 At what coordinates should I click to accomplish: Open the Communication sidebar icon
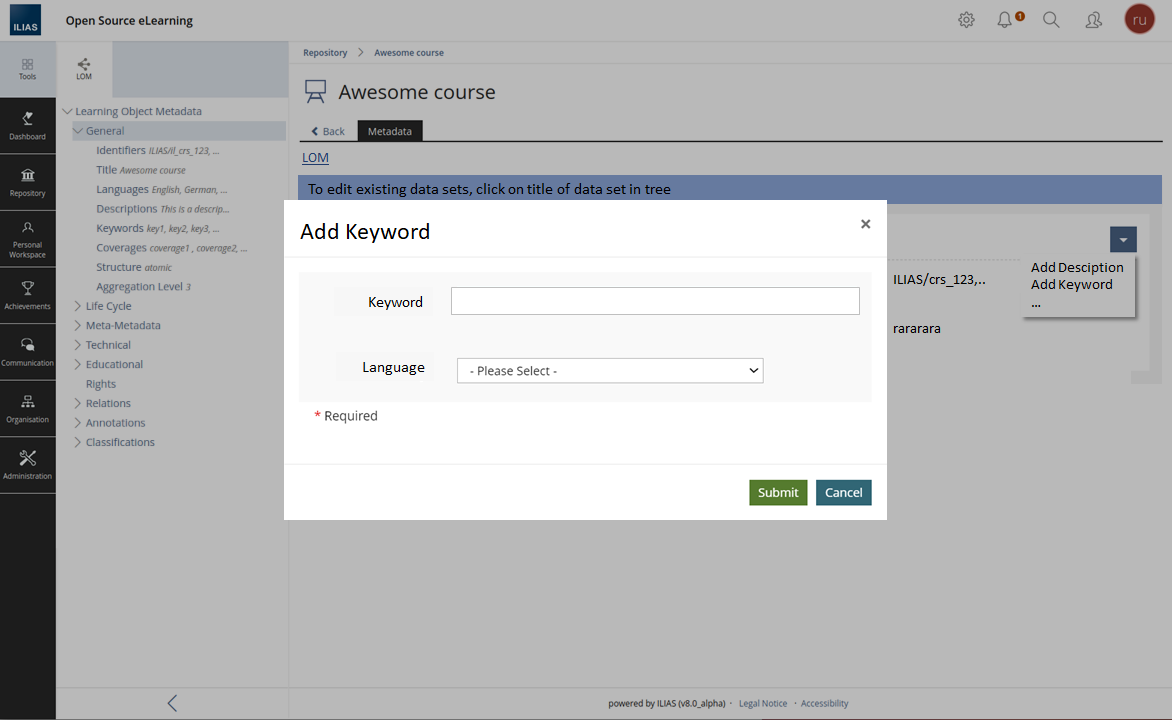click(x=27, y=351)
